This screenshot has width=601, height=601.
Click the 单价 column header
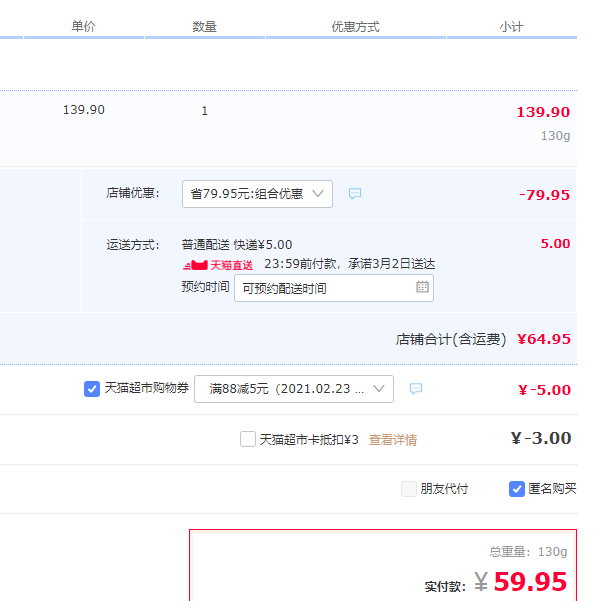84,27
